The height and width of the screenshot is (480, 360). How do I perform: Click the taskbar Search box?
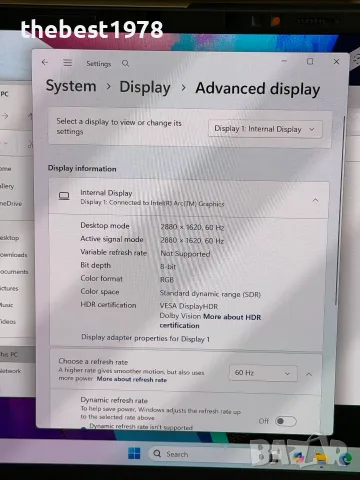200,454
